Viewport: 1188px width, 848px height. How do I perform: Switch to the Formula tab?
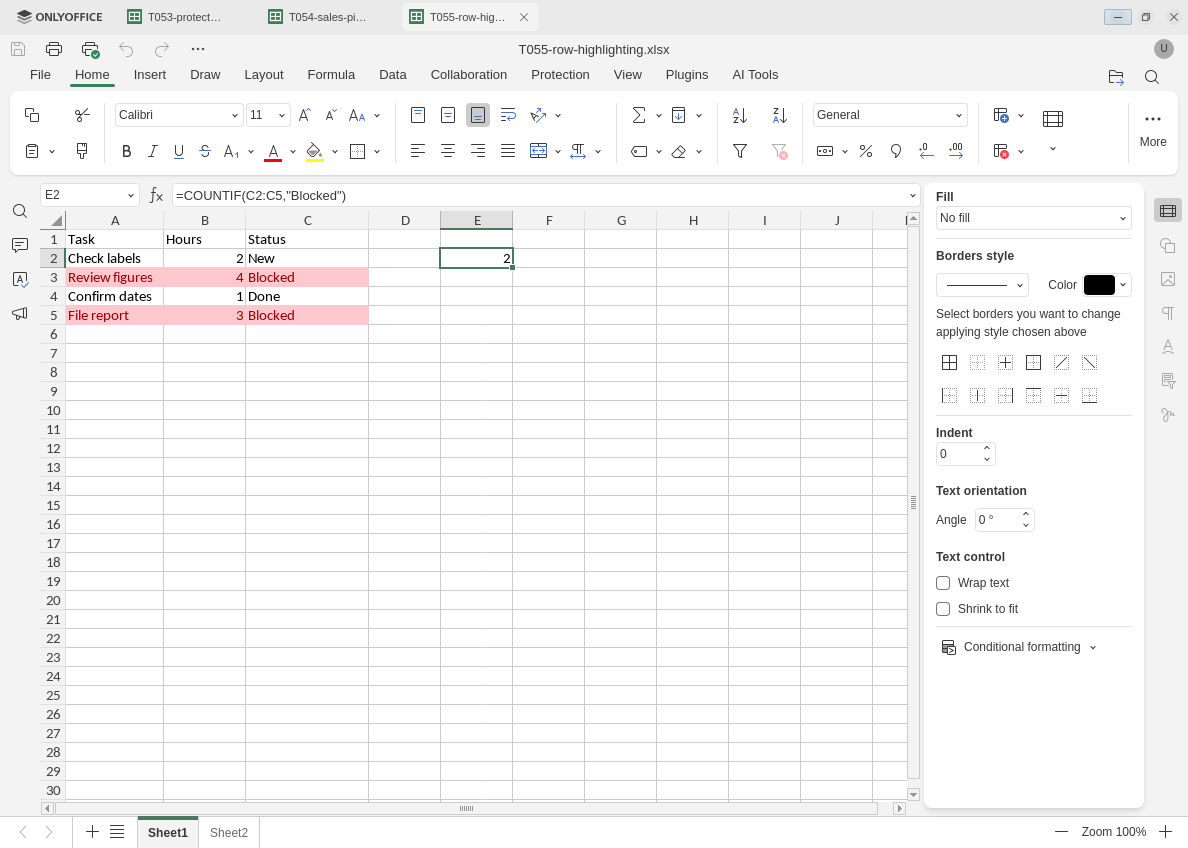[331, 75]
